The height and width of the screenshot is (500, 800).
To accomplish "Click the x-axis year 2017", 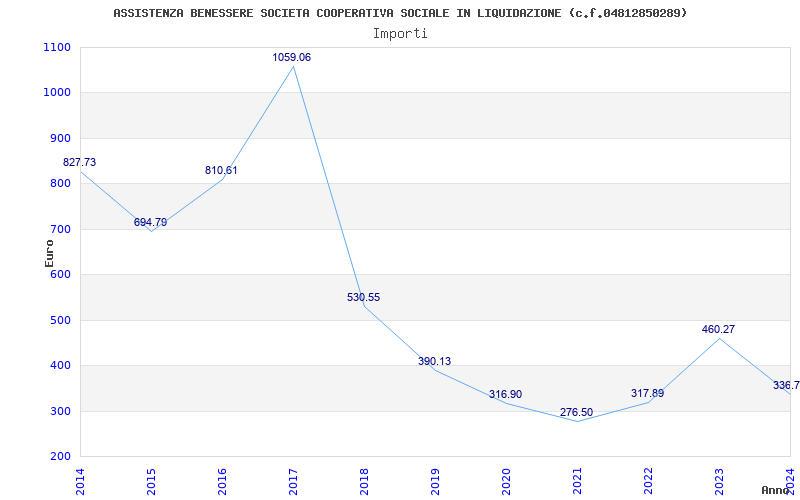I will point(293,482).
